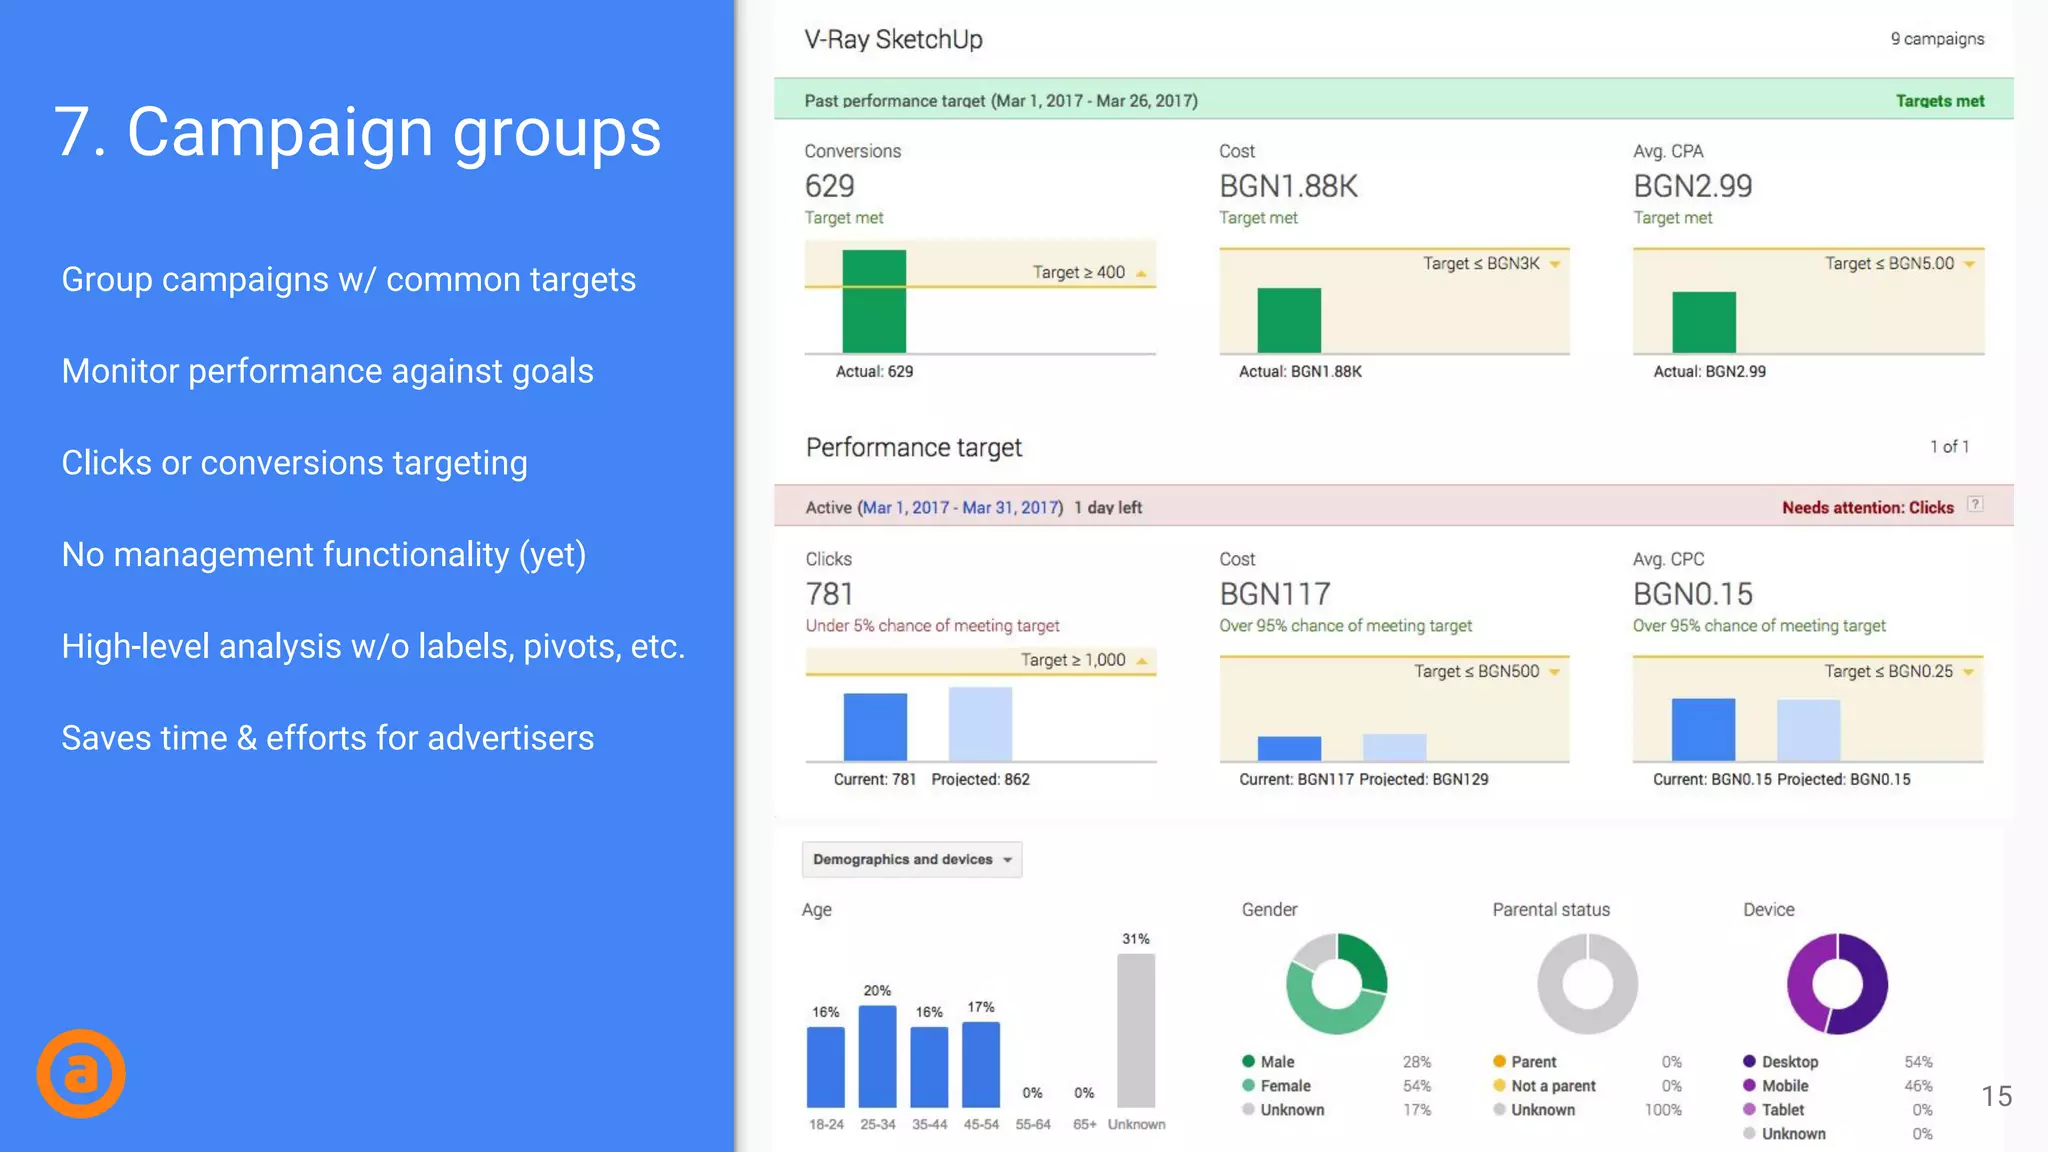Click the '1 of 1' pagination text
Image resolution: width=2048 pixels, height=1152 pixels.
tap(1949, 447)
